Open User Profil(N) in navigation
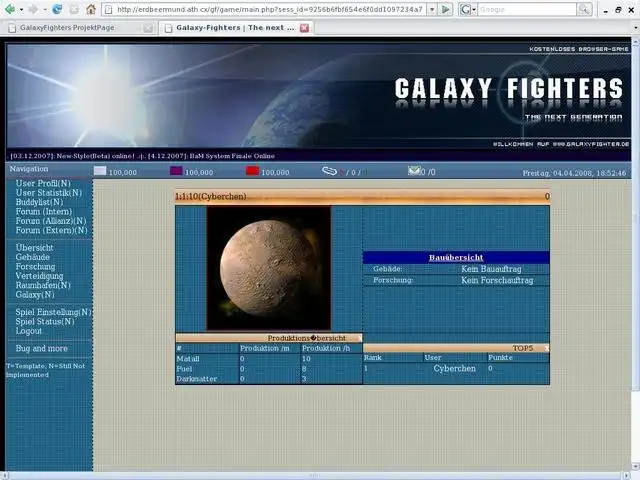This screenshot has width=640, height=480. coord(43,183)
